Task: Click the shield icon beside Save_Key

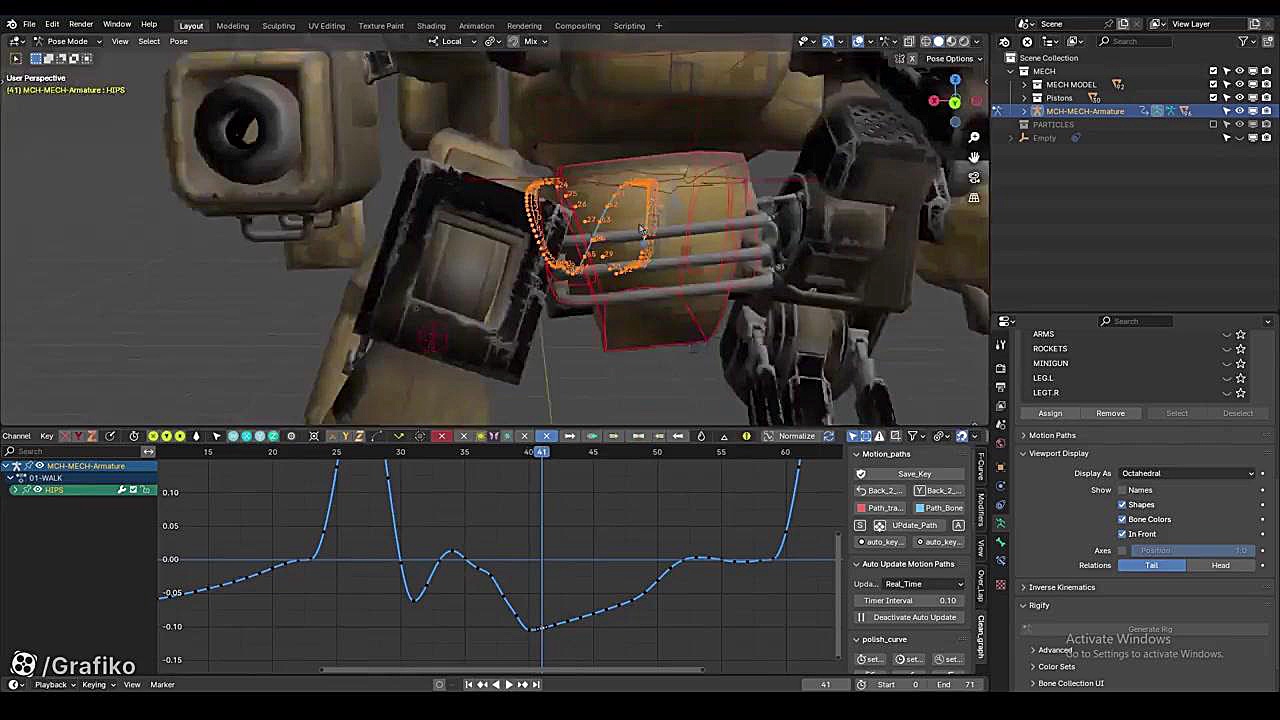Action: tap(861, 474)
